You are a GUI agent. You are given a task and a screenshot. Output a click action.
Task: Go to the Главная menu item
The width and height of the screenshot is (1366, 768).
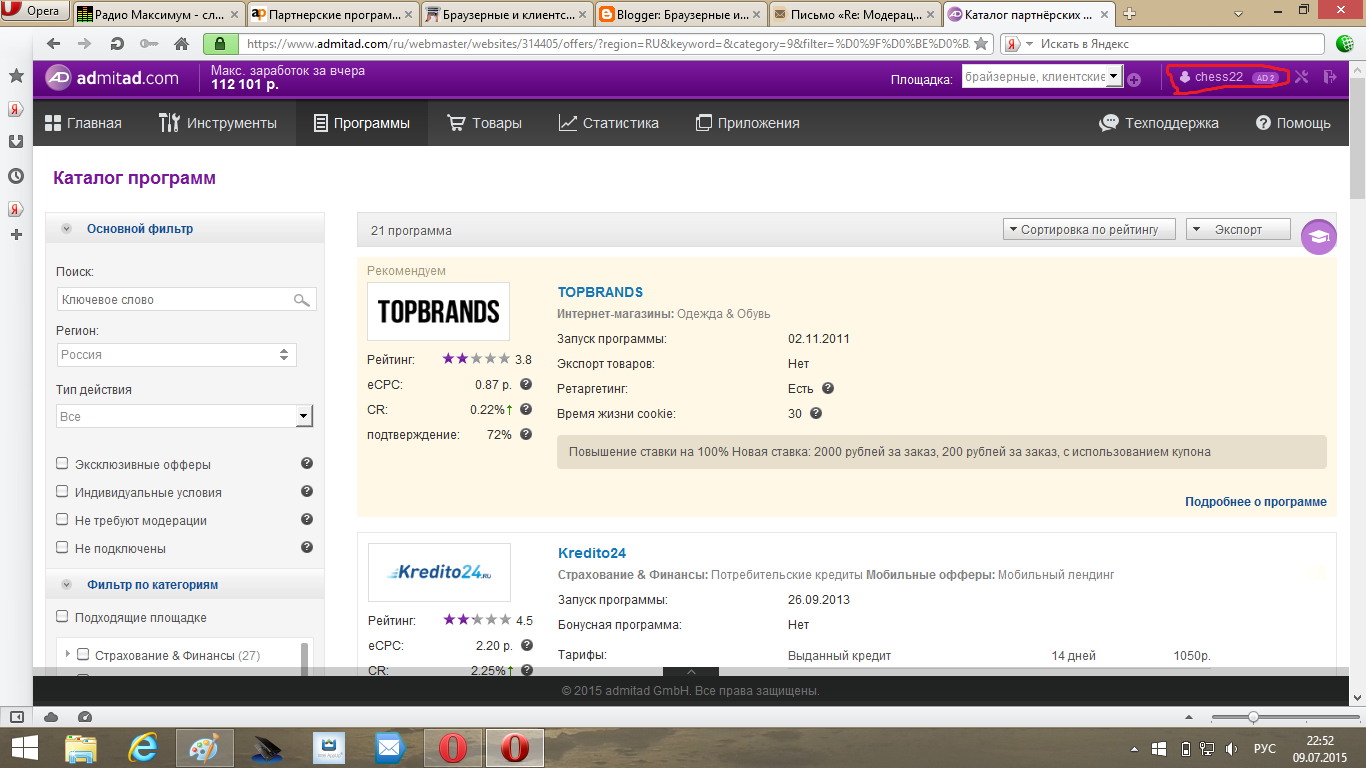coord(83,123)
